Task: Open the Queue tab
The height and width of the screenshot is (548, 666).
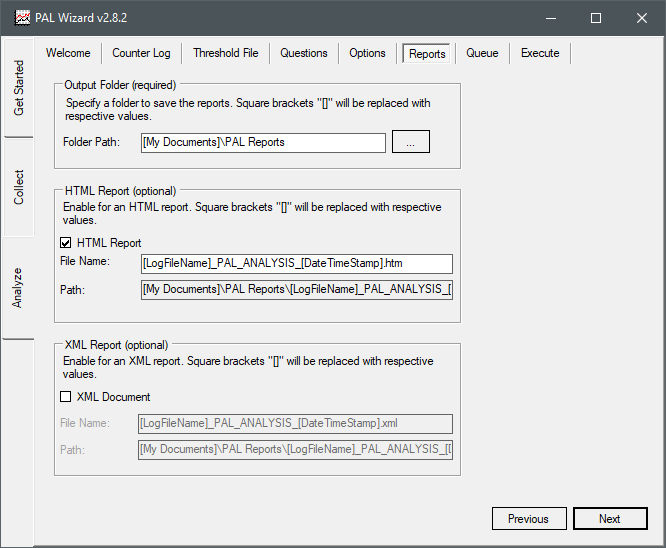Action: (x=482, y=53)
